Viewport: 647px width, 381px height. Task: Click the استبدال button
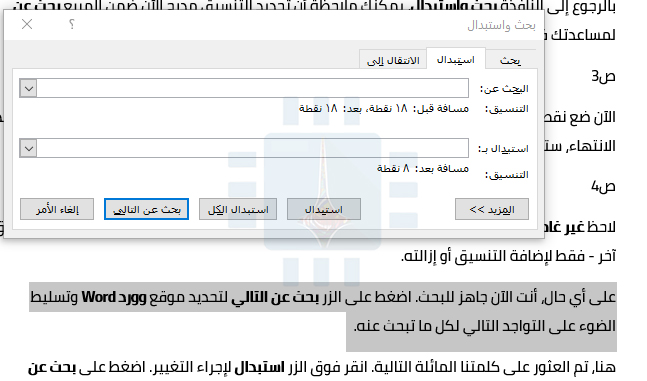pos(324,209)
